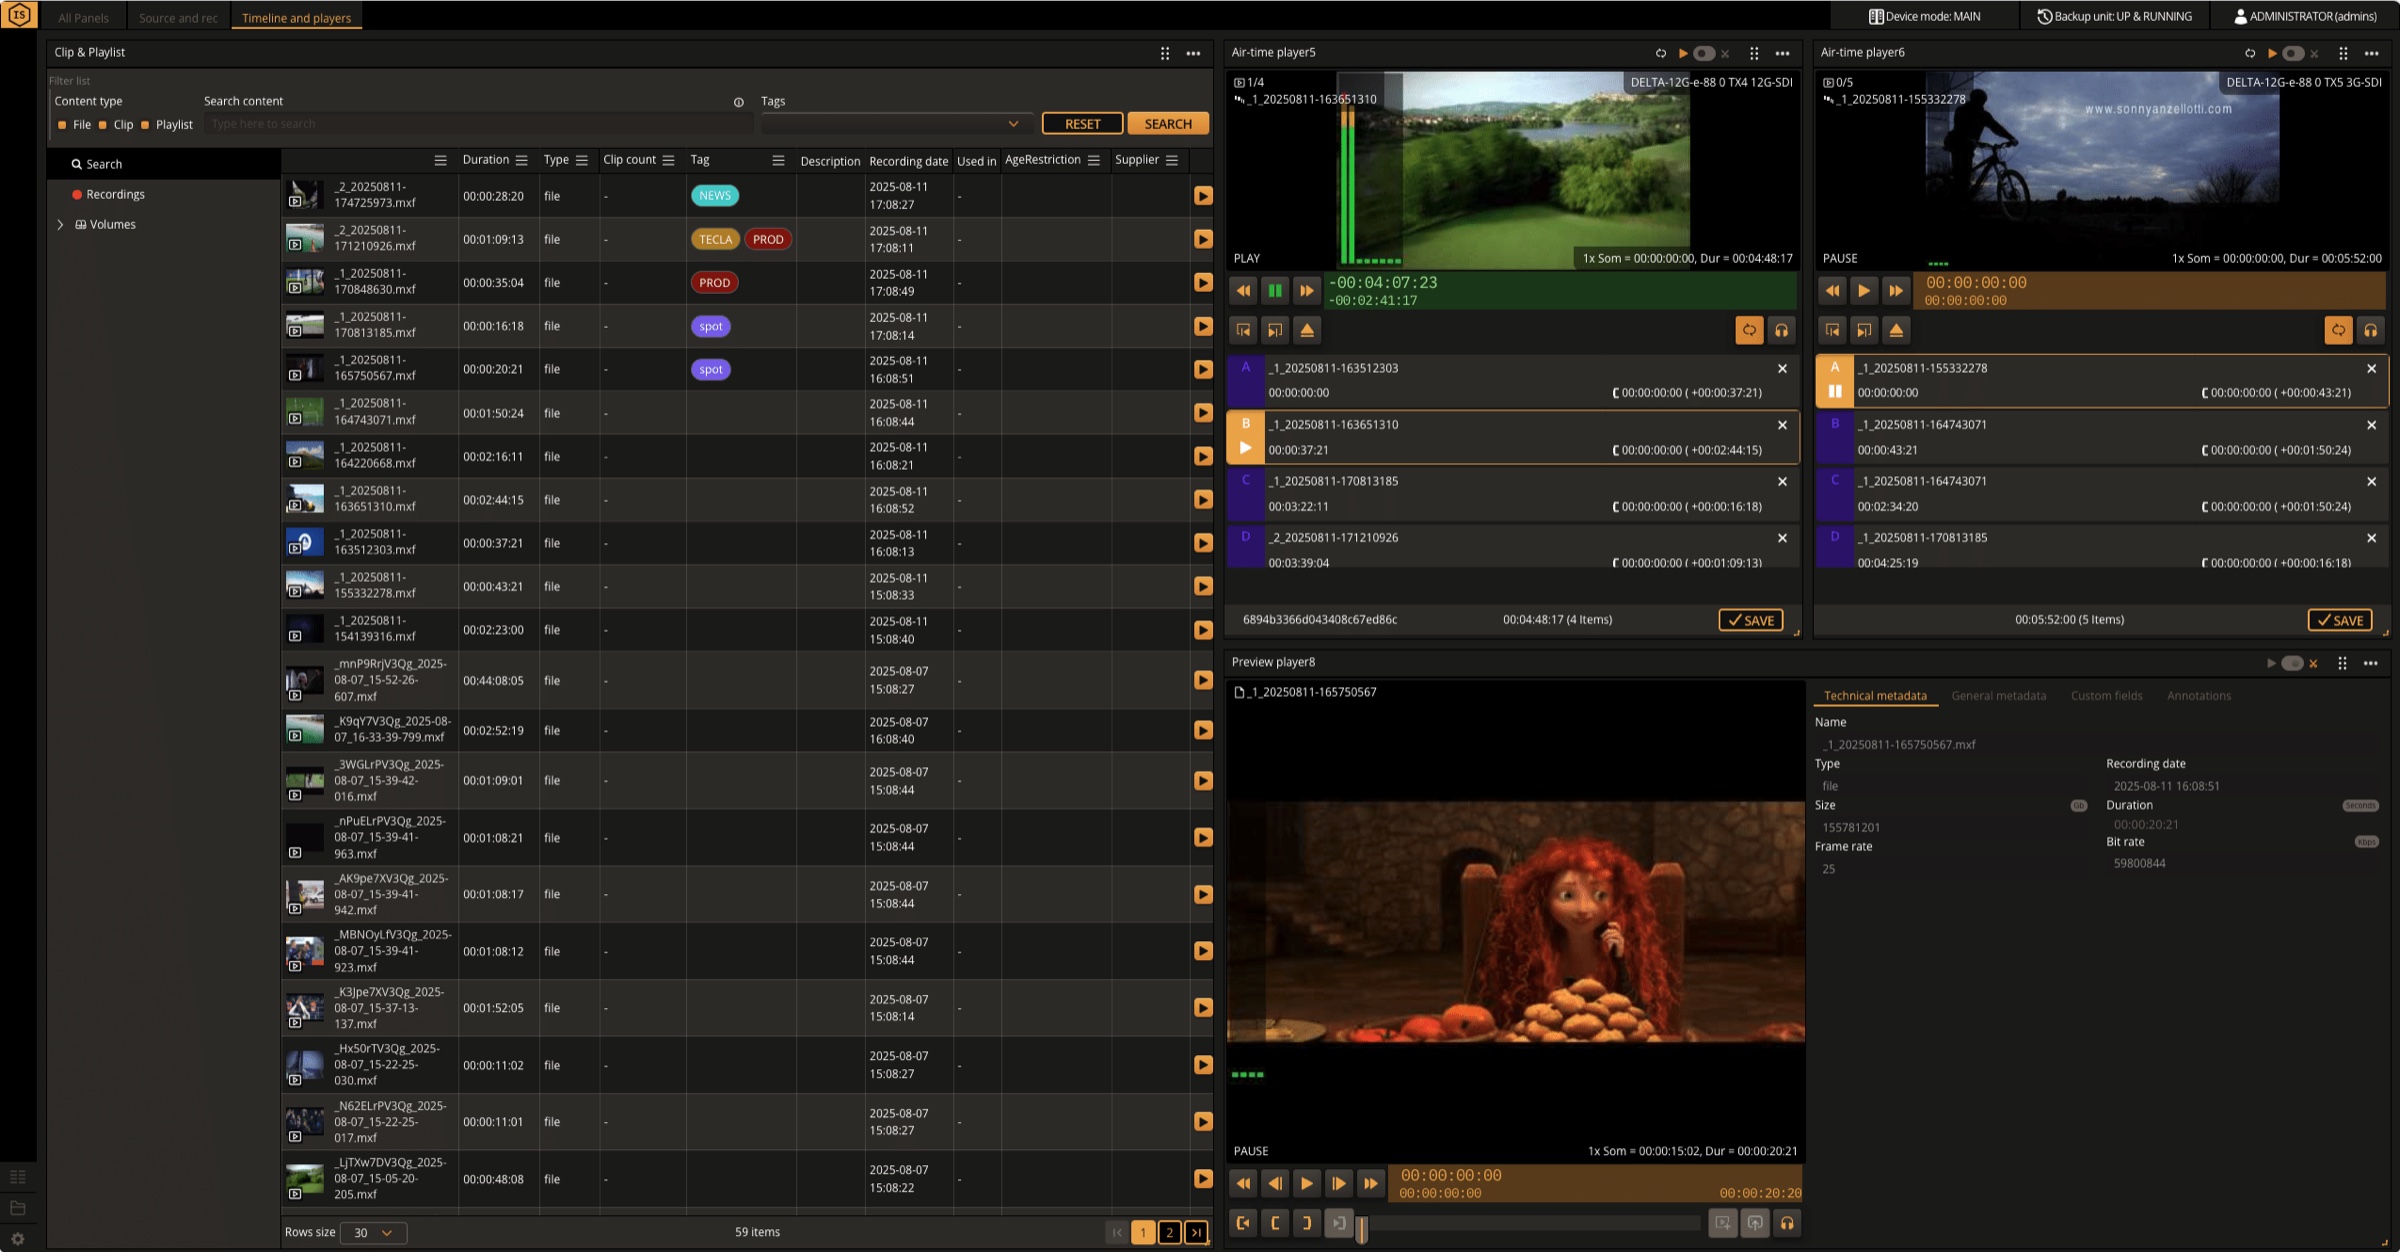Toggle the Air-time player5 header switch

(1704, 53)
